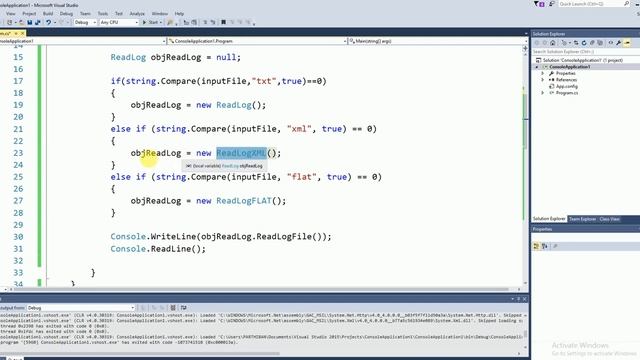
Task: Switch to the Solution Explorer tab
Action: click(549, 219)
